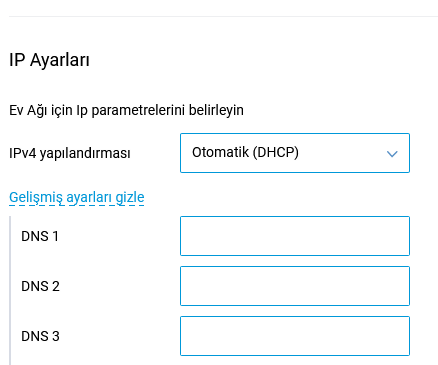Image resolution: width=438 pixels, height=365 pixels.
Task: Click the chevron arrow in the DHCP combo box
Action: [x=392, y=154]
